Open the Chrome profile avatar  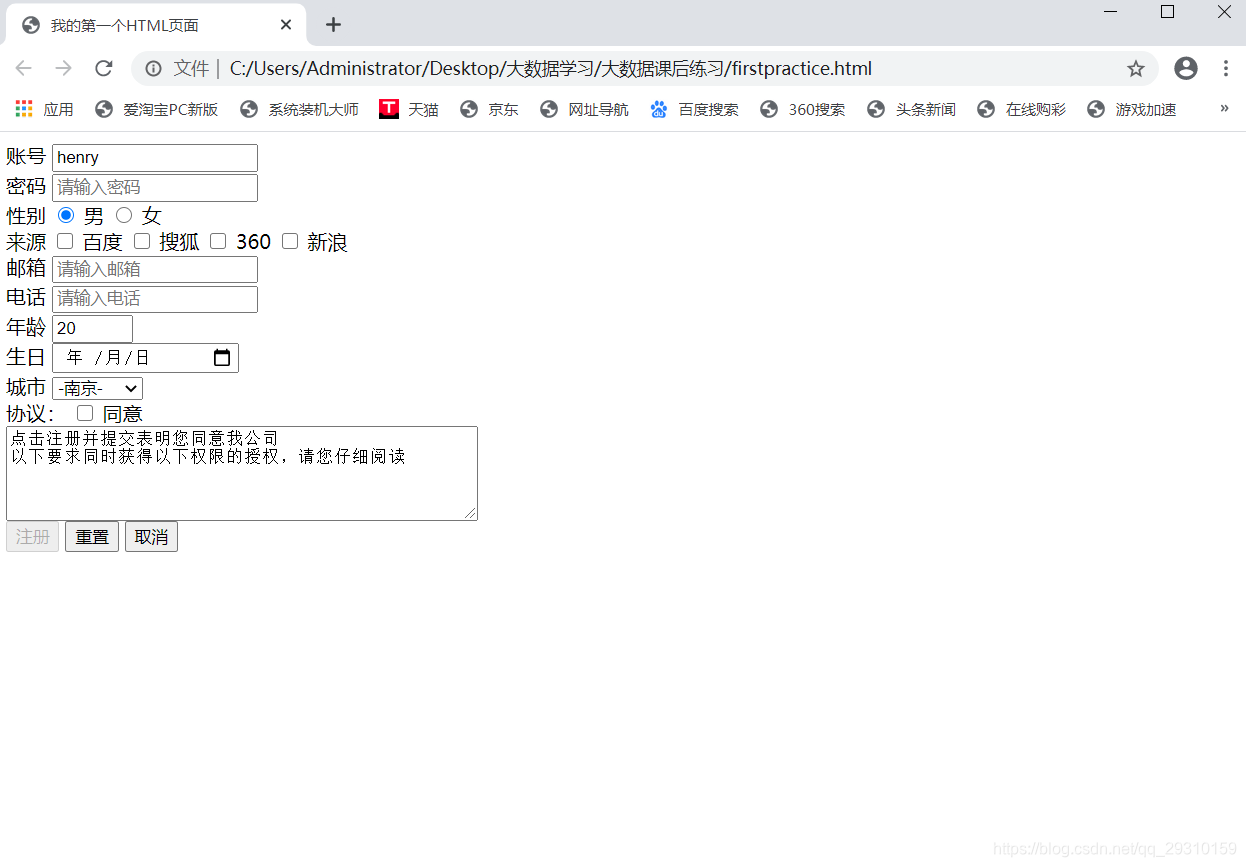point(1186,68)
